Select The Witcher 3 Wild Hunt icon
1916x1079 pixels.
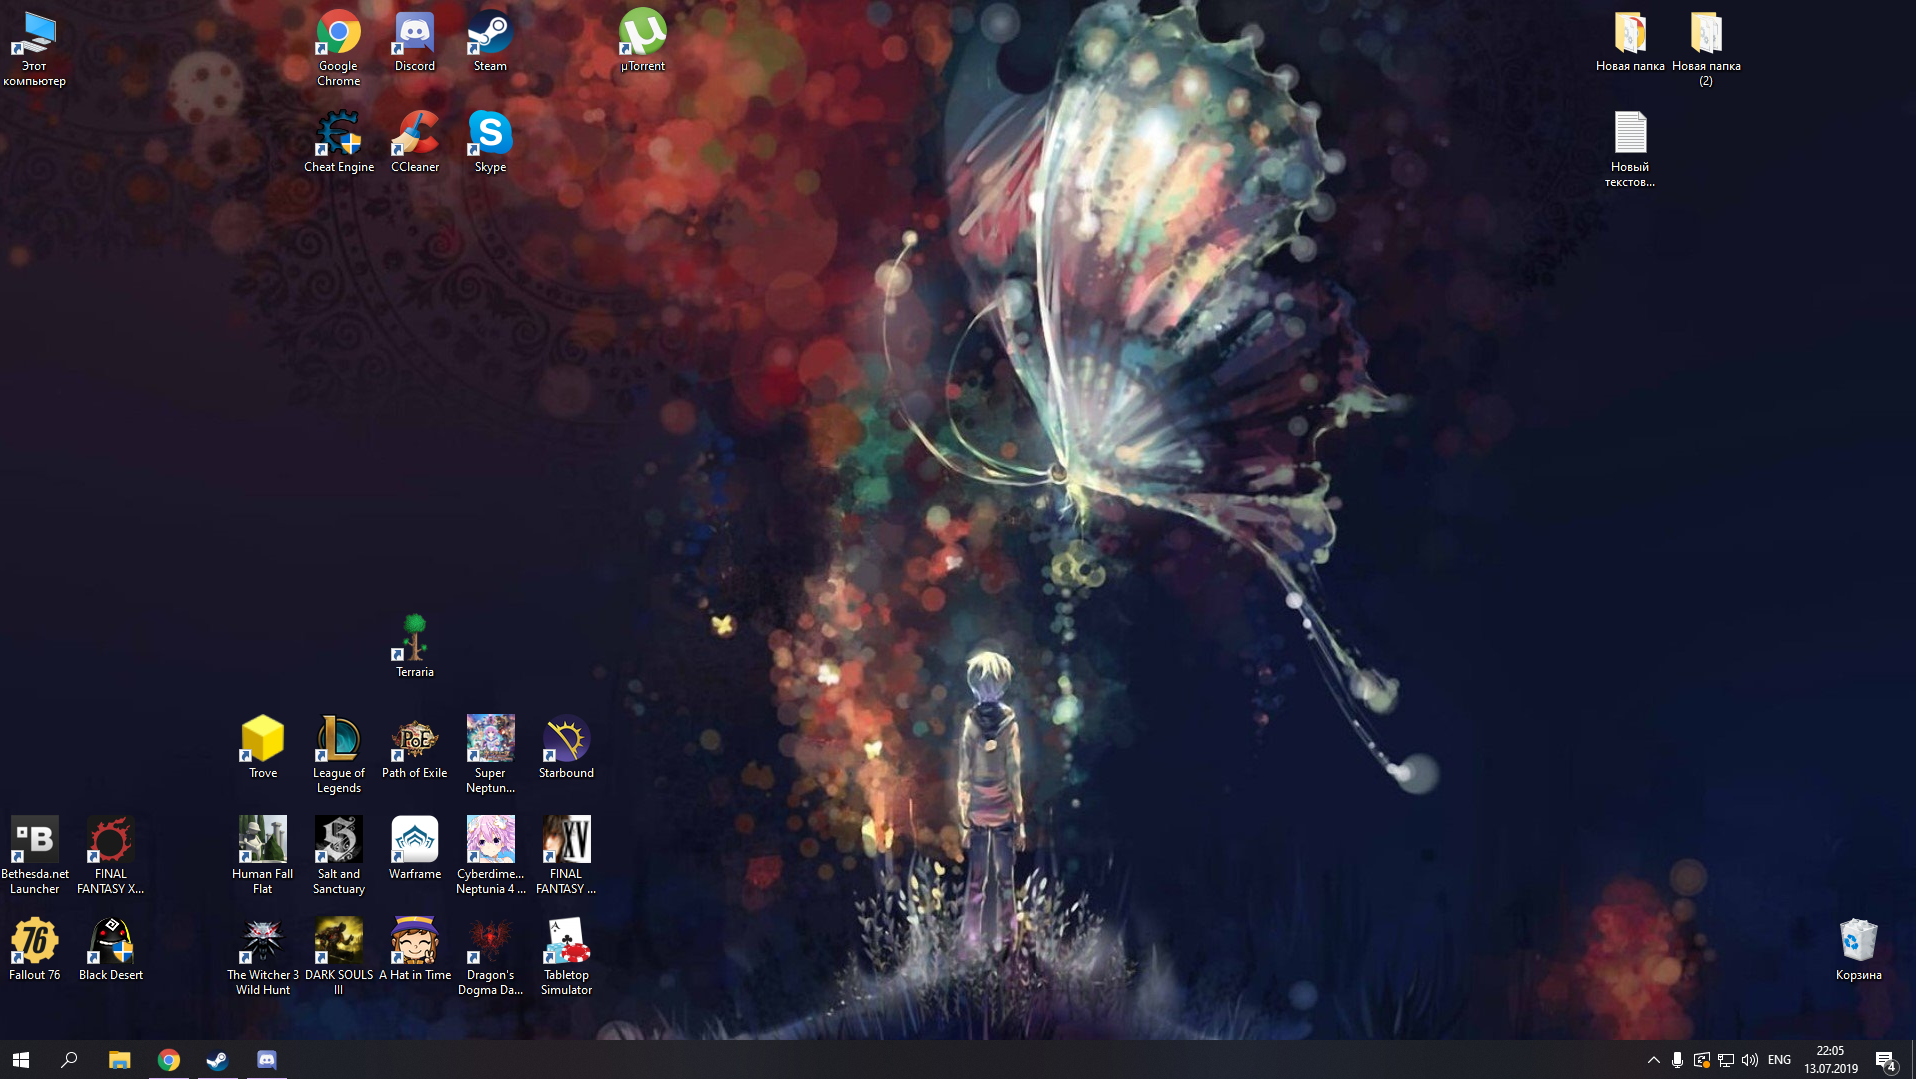tap(262, 957)
